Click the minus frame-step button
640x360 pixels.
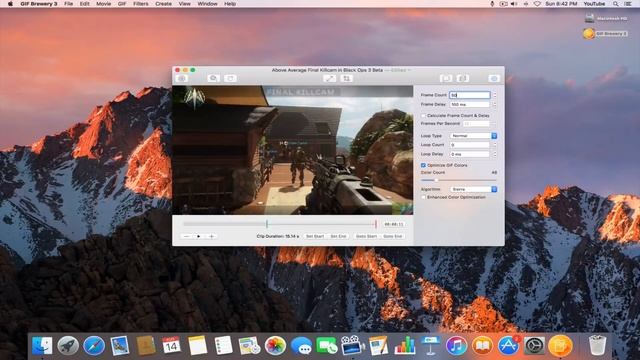point(187,236)
